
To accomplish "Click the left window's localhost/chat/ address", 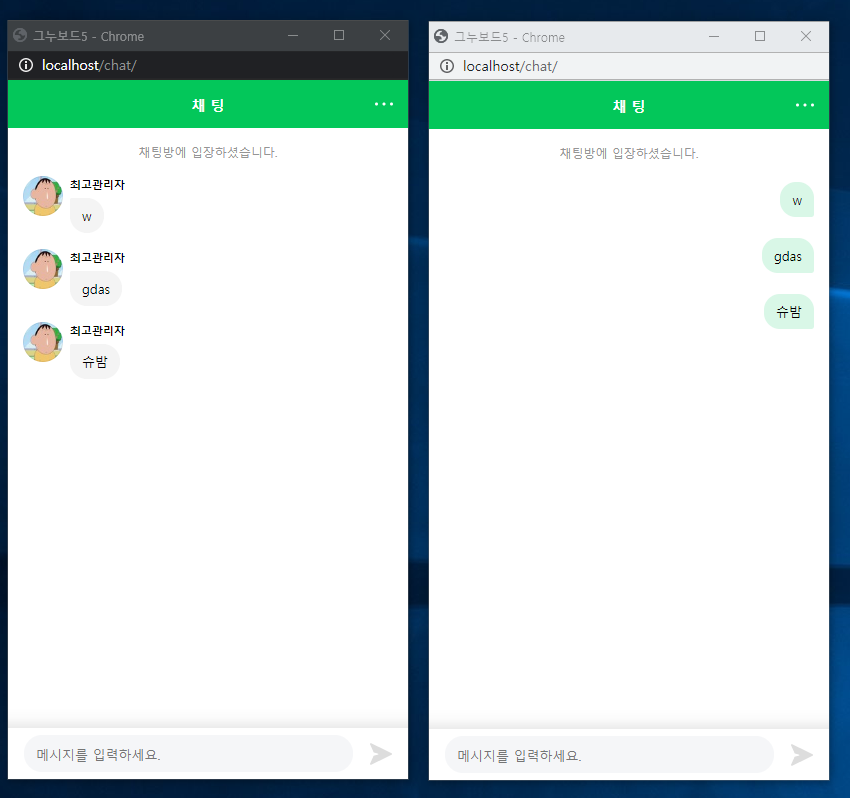I will tap(89, 66).
